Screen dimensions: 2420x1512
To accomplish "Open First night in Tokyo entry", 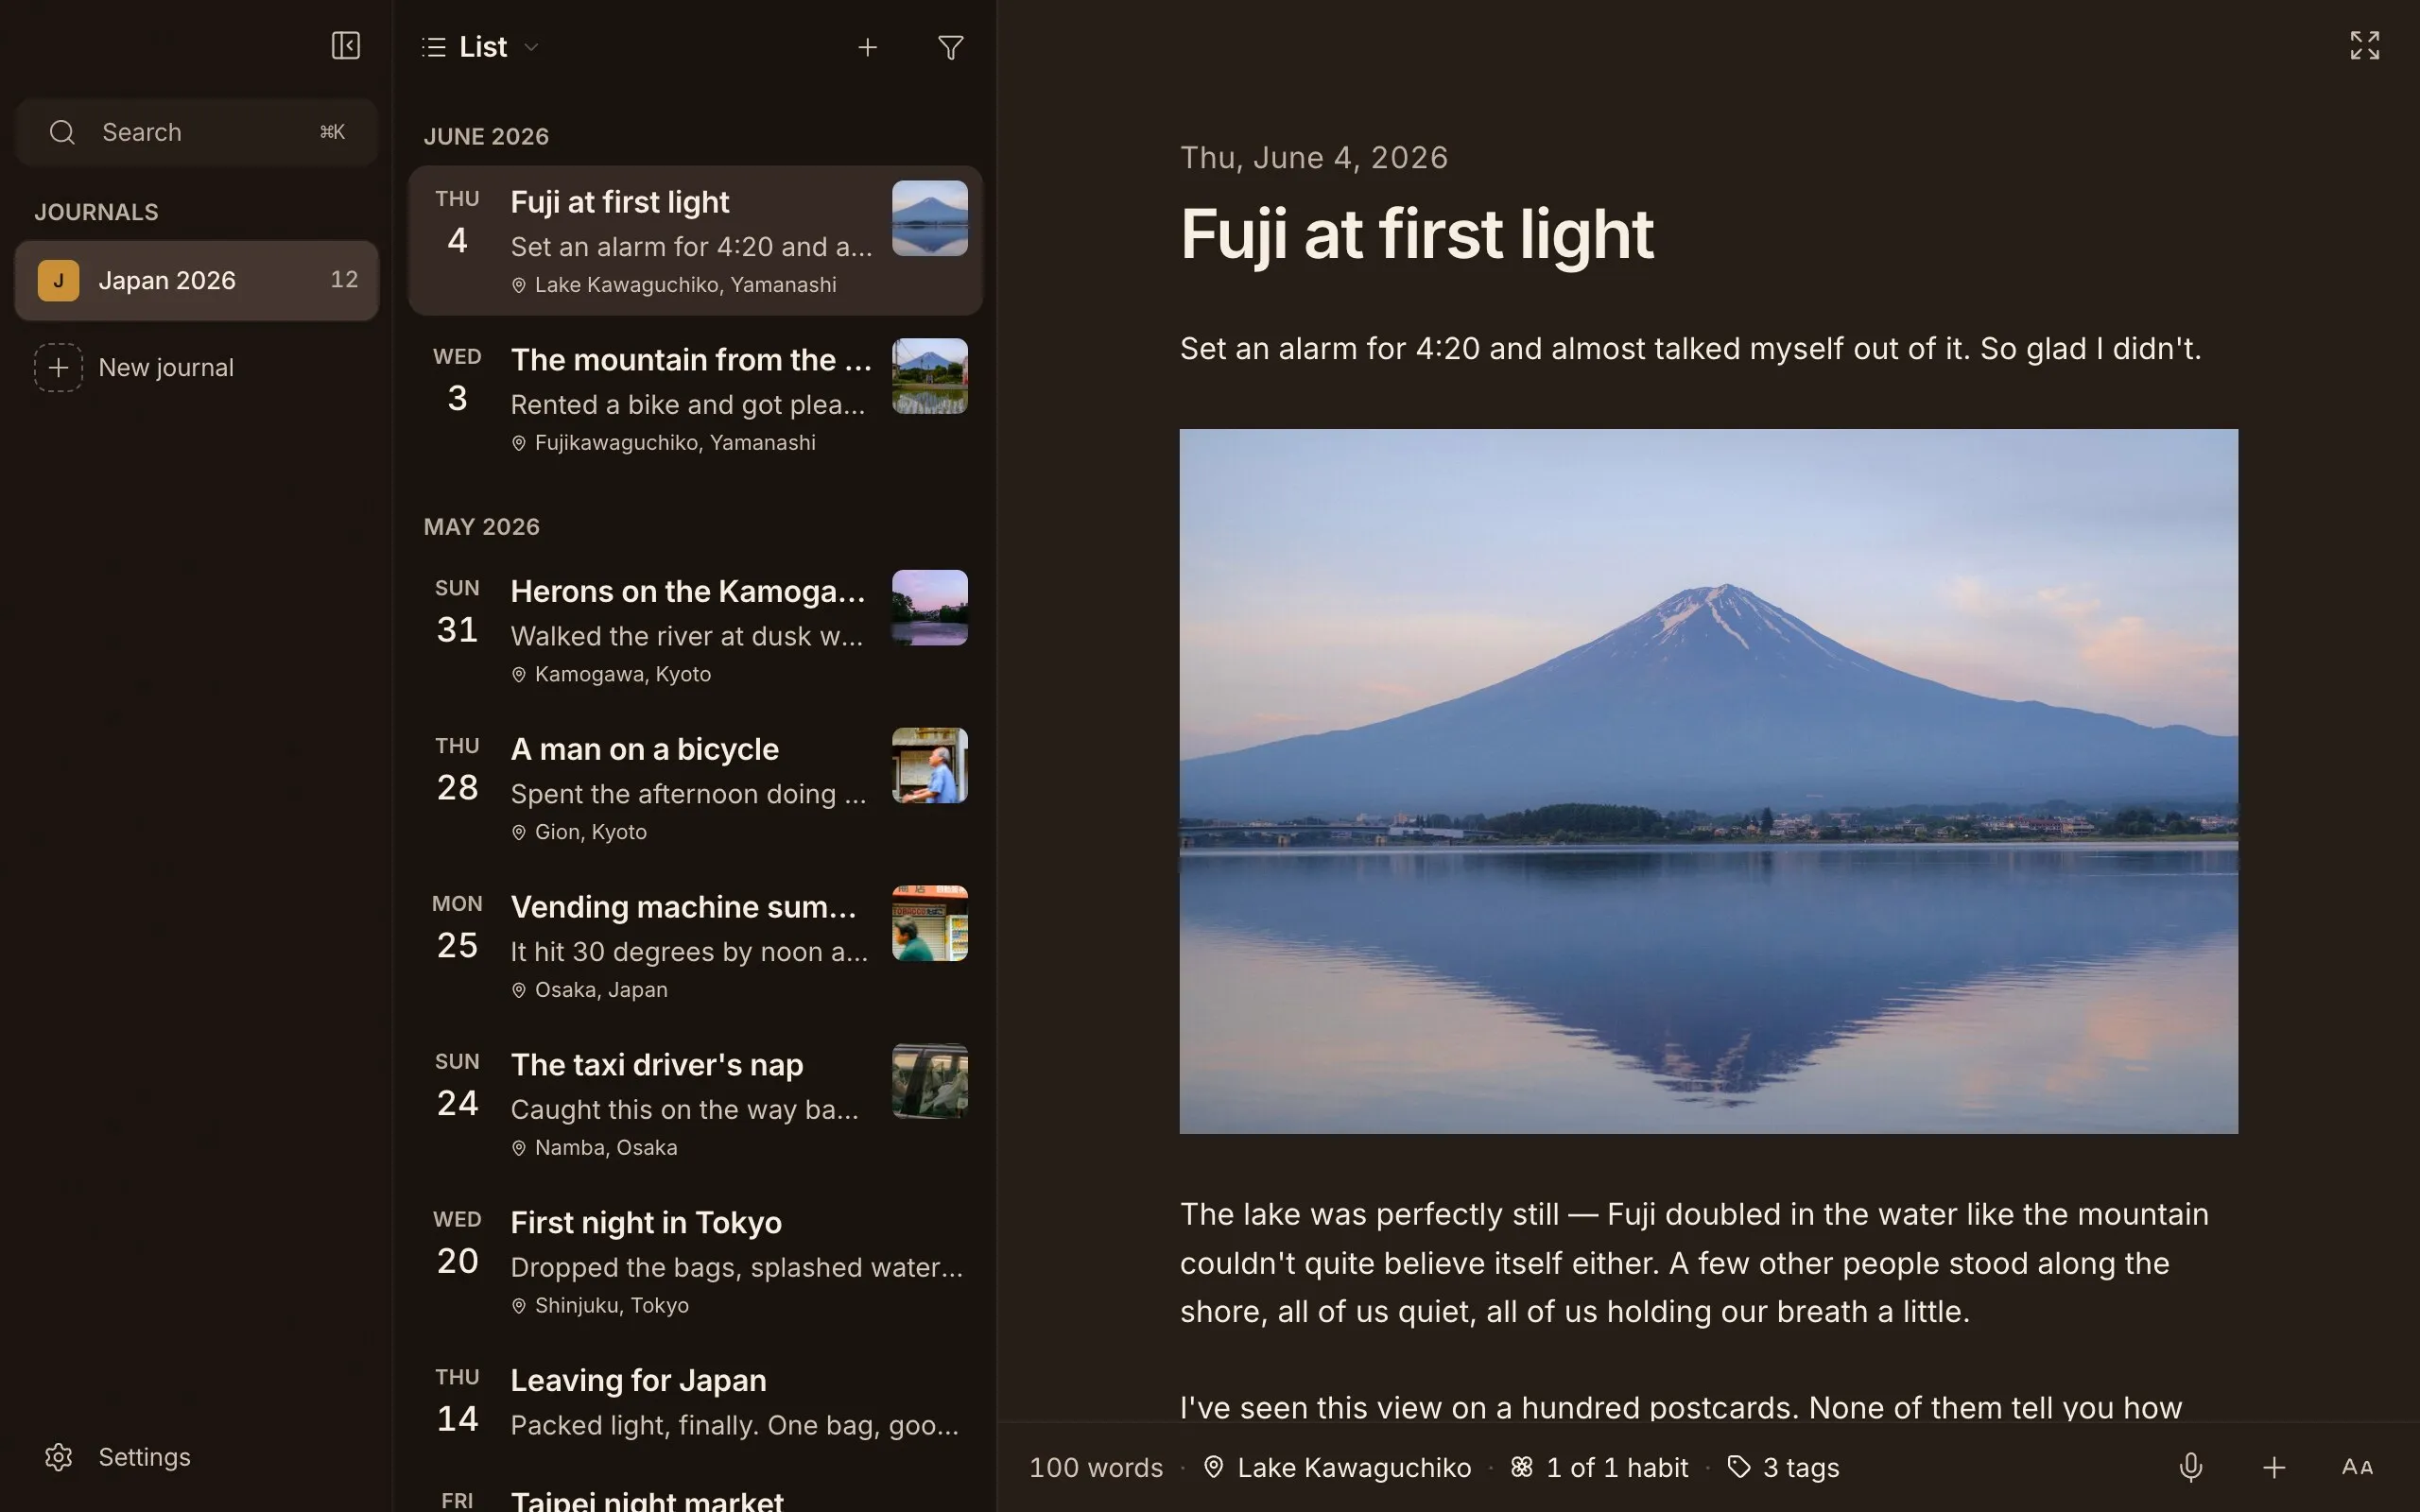I will (695, 1262).
